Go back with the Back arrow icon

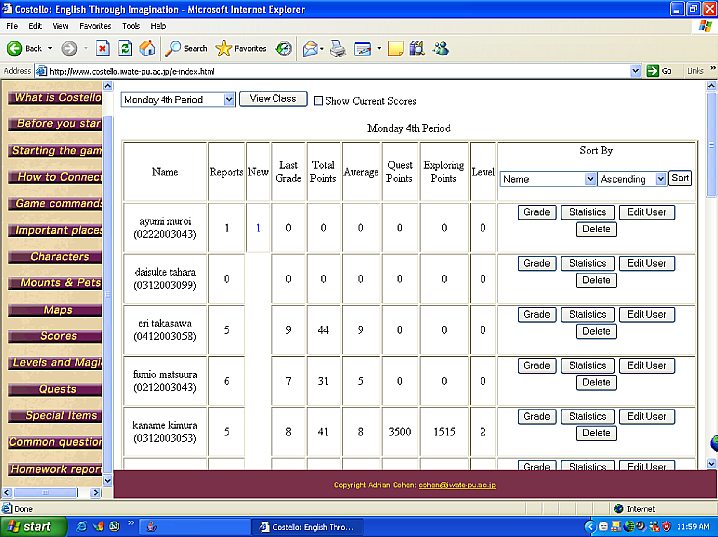pyautogui.click(x=15, y=48)
